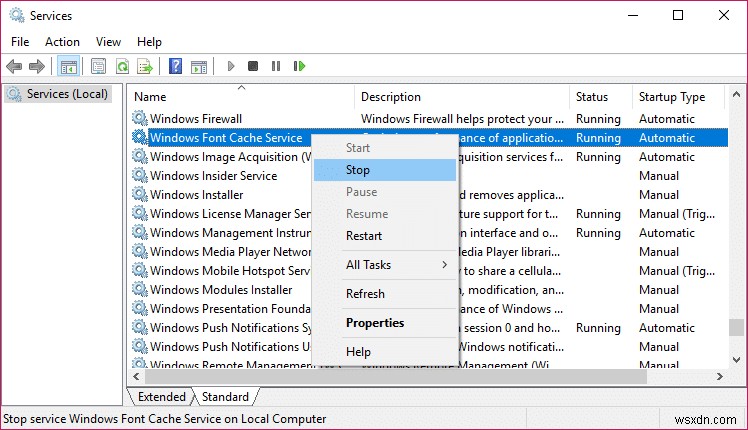The width and height of the screenshot is (748, 430).
Task: Select Windows Push Notifications System service row
Action: pos(428,328)
